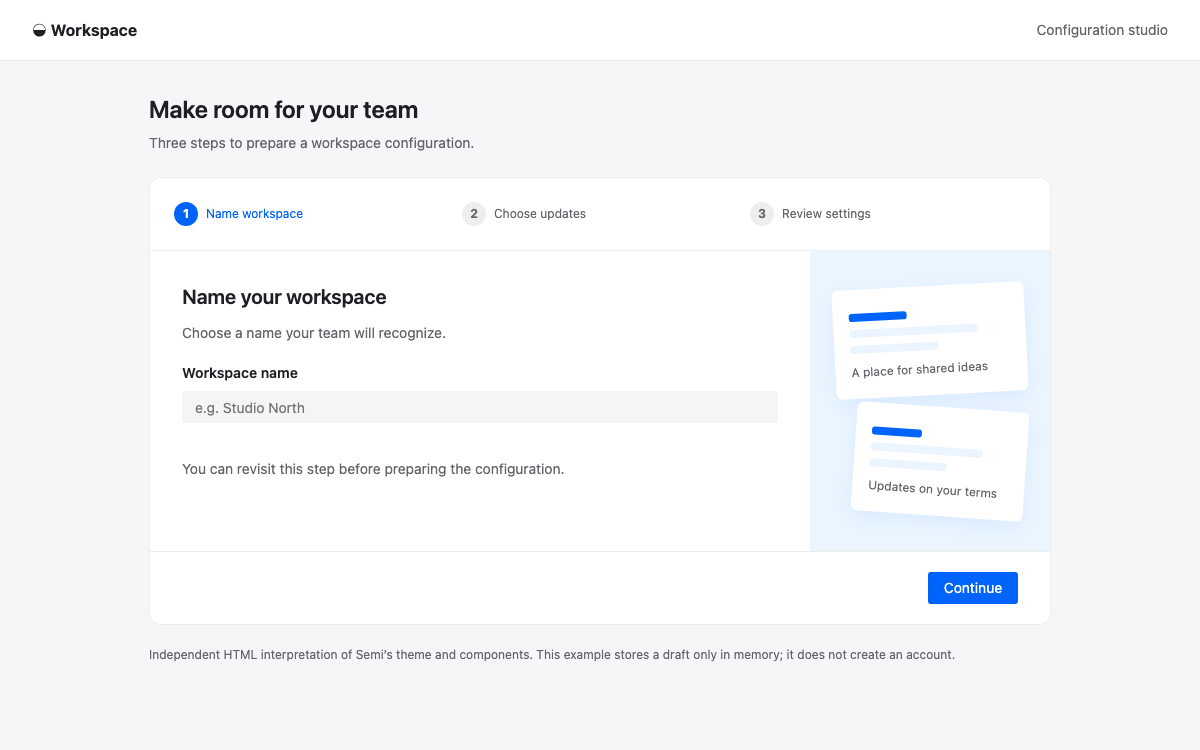Click the 'Three steps to prepare' subtitle

[x=311, y=143]
